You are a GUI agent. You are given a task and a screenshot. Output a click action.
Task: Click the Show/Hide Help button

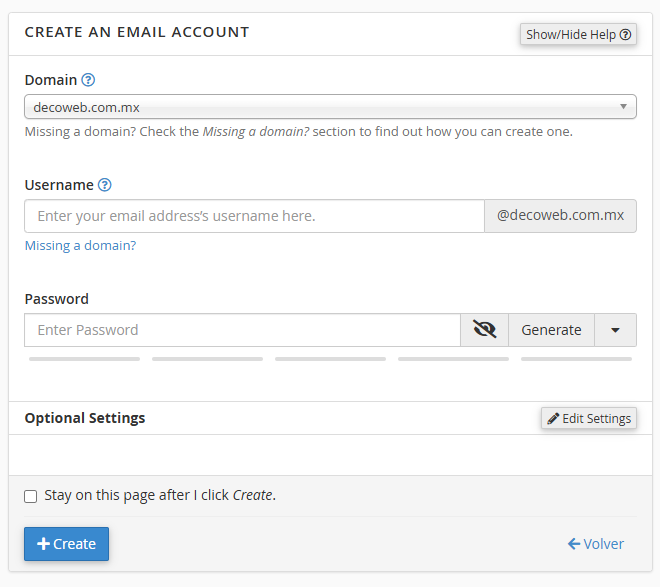click(x=578, y=34)
